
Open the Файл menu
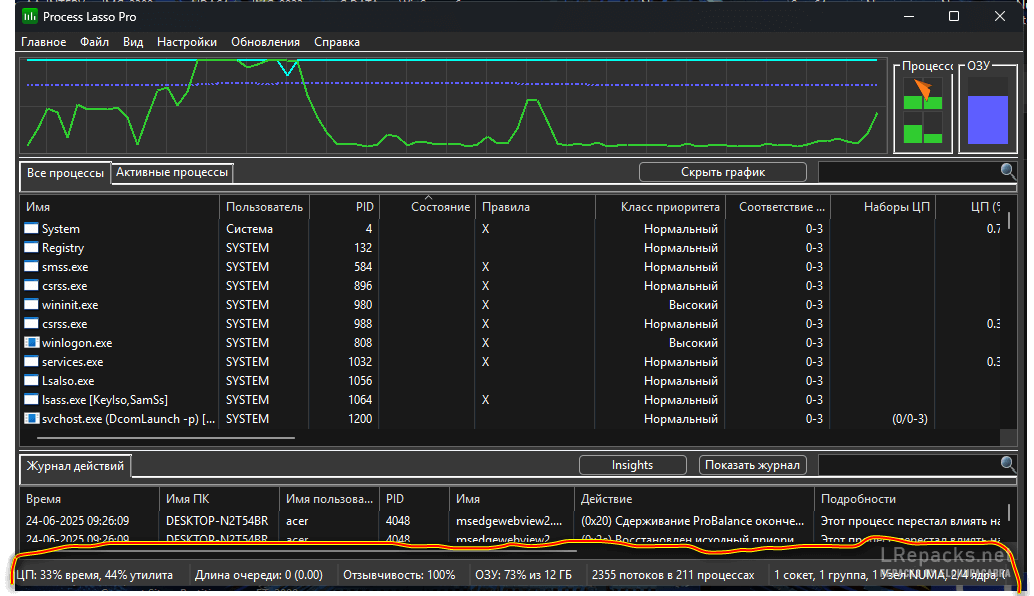94,42
